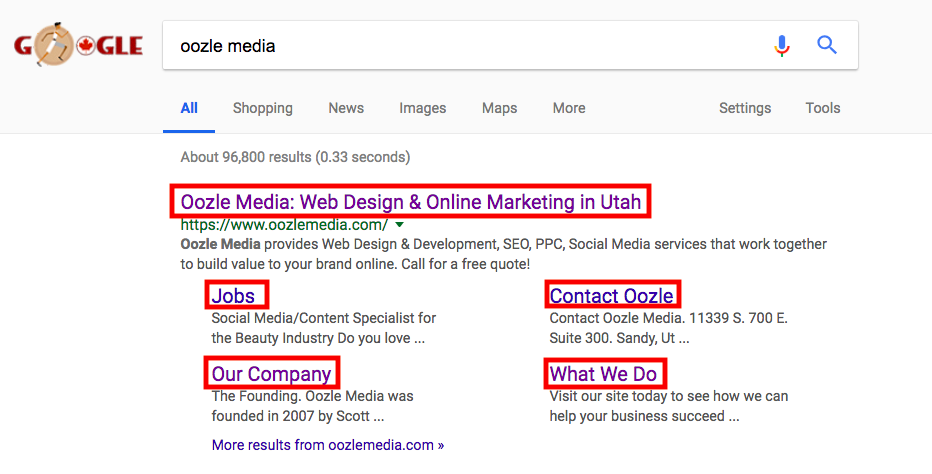
Task: Click the green oozlemedia.com URL text
Action: [284, 225]
